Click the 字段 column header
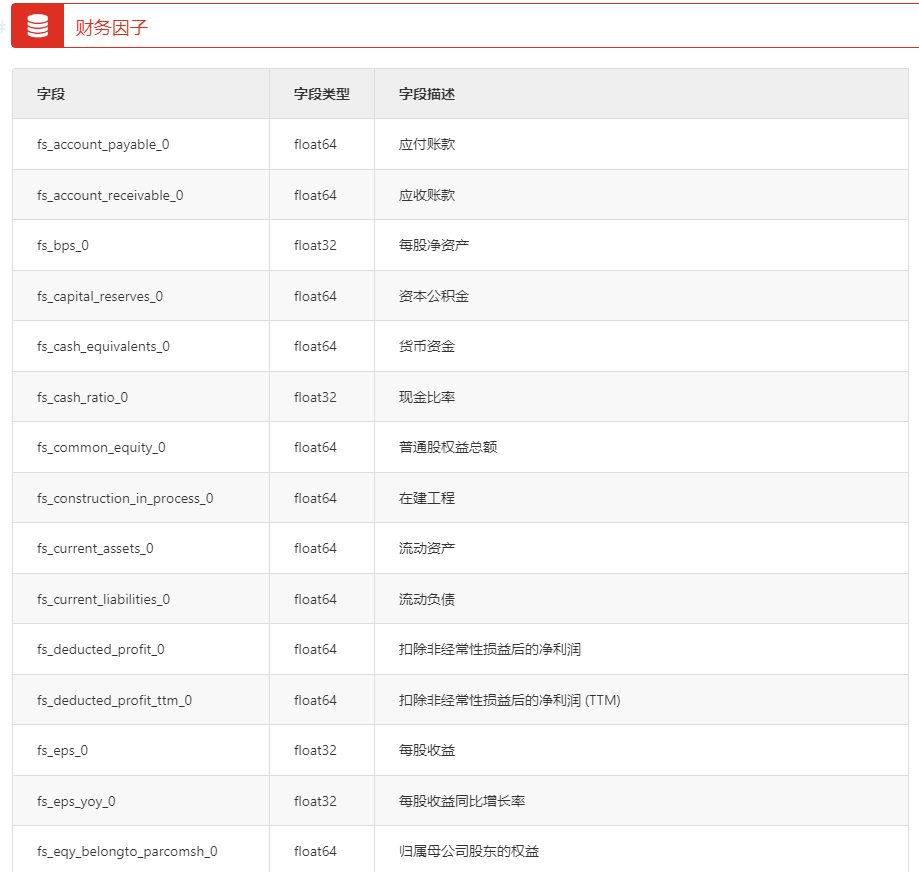The height and width of the screenshot is (872, 919). click(51, 94)
